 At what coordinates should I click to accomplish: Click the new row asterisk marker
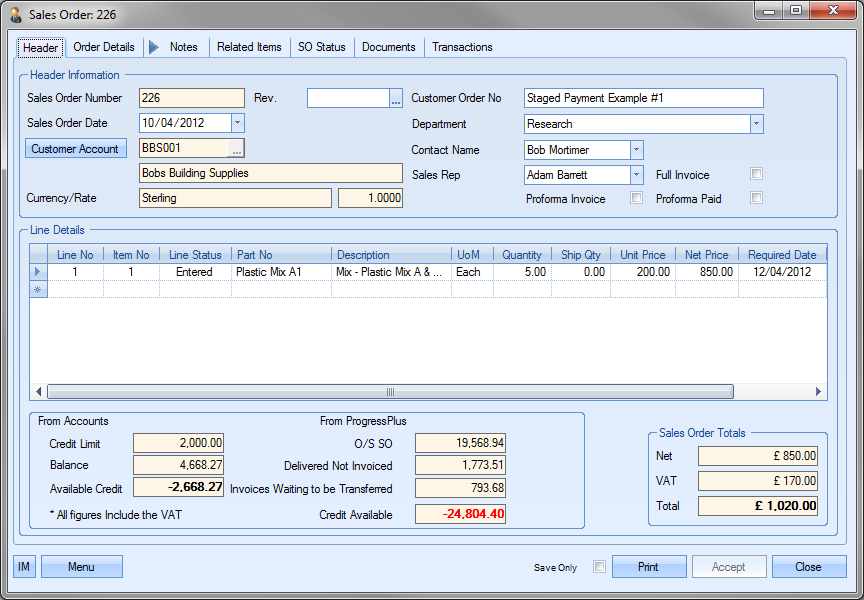[x=38, y=289]
